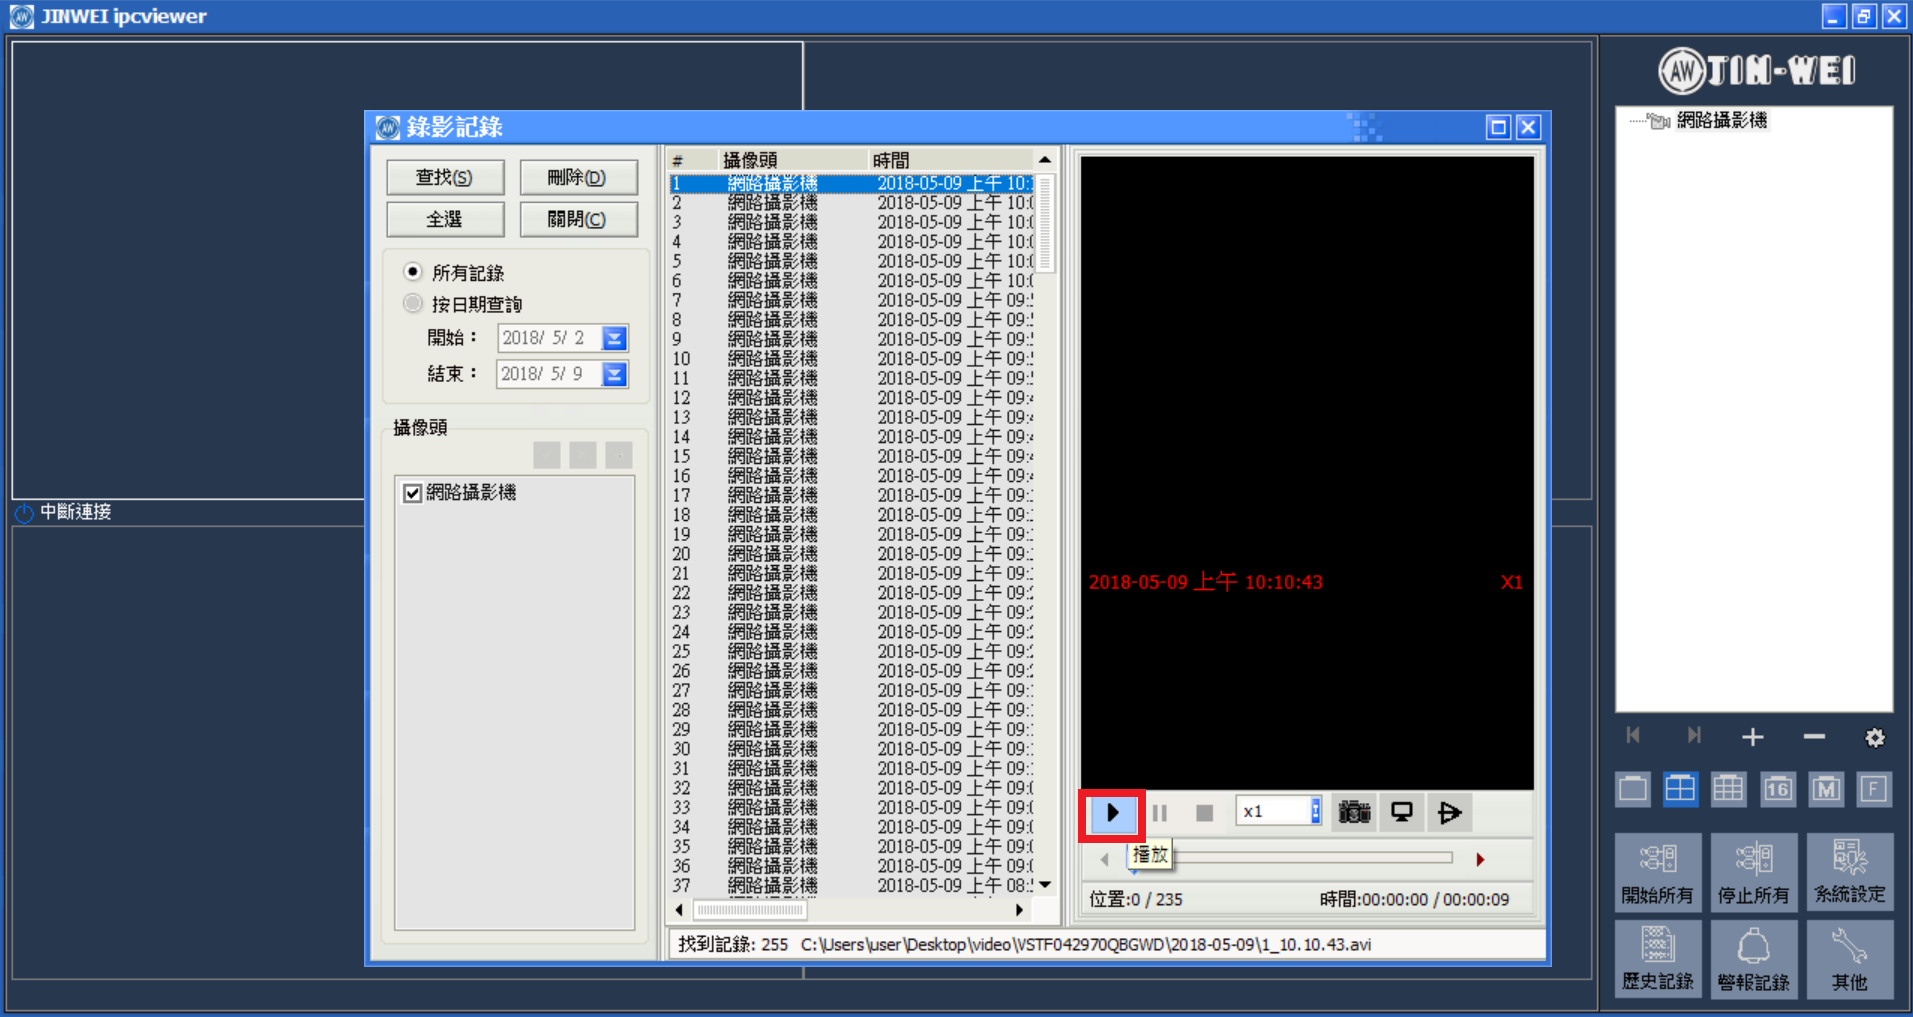This screenshot has width=1913, height=1017.
Task: Go to next page icon in sidebar
Action: pyautogui.click(x=1693, y=736)
